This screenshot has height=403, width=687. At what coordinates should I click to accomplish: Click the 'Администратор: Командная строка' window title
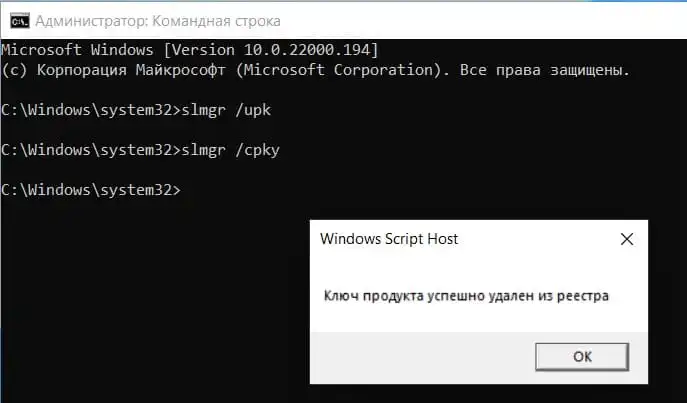(158, 21)
